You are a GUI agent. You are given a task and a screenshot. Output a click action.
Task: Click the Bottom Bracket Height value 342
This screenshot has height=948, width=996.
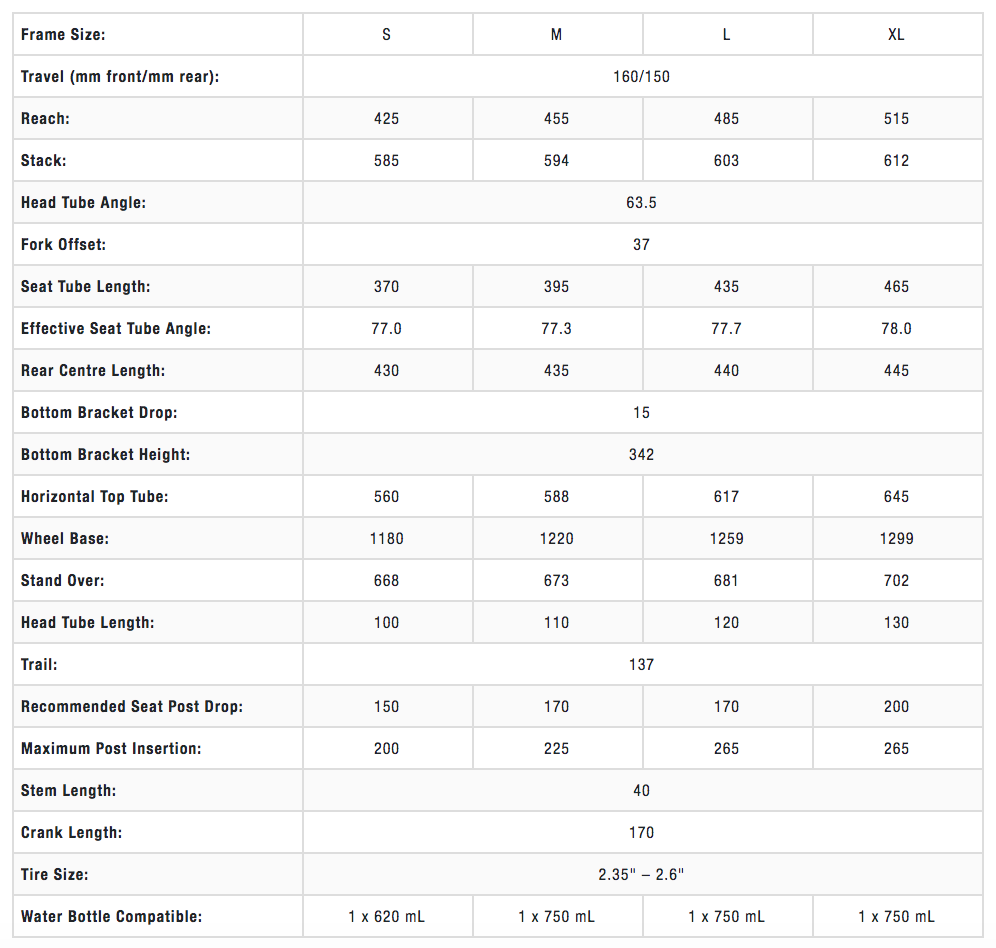pos(641,455)
